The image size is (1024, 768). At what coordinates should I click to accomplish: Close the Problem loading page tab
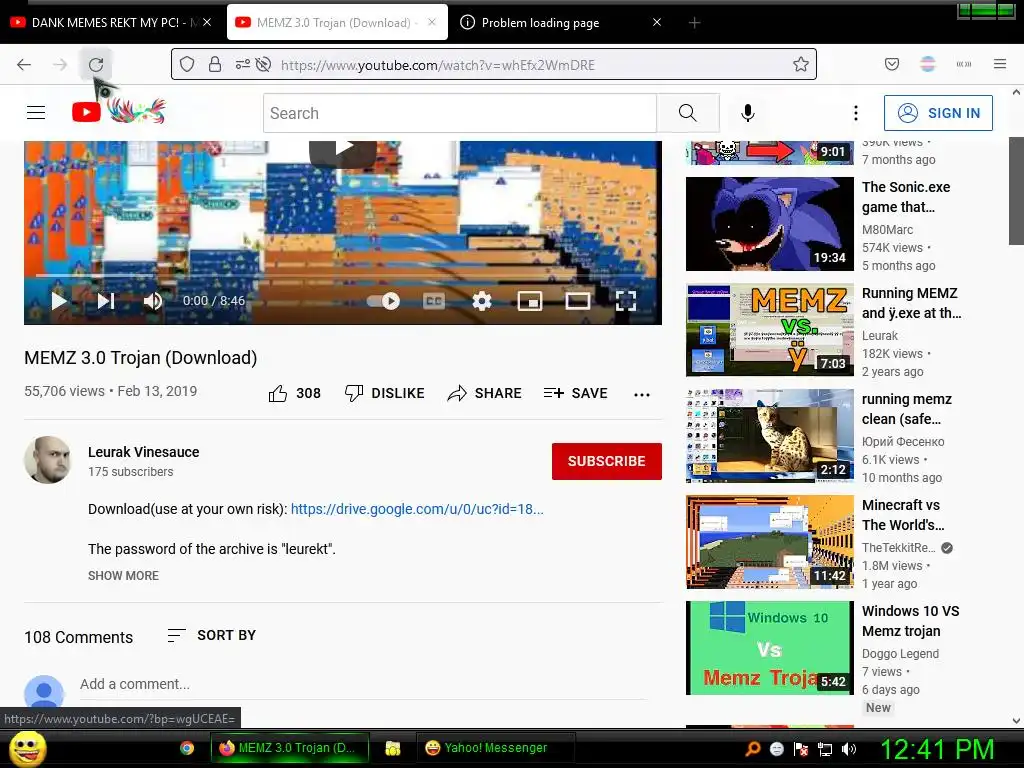coord(657,22)
